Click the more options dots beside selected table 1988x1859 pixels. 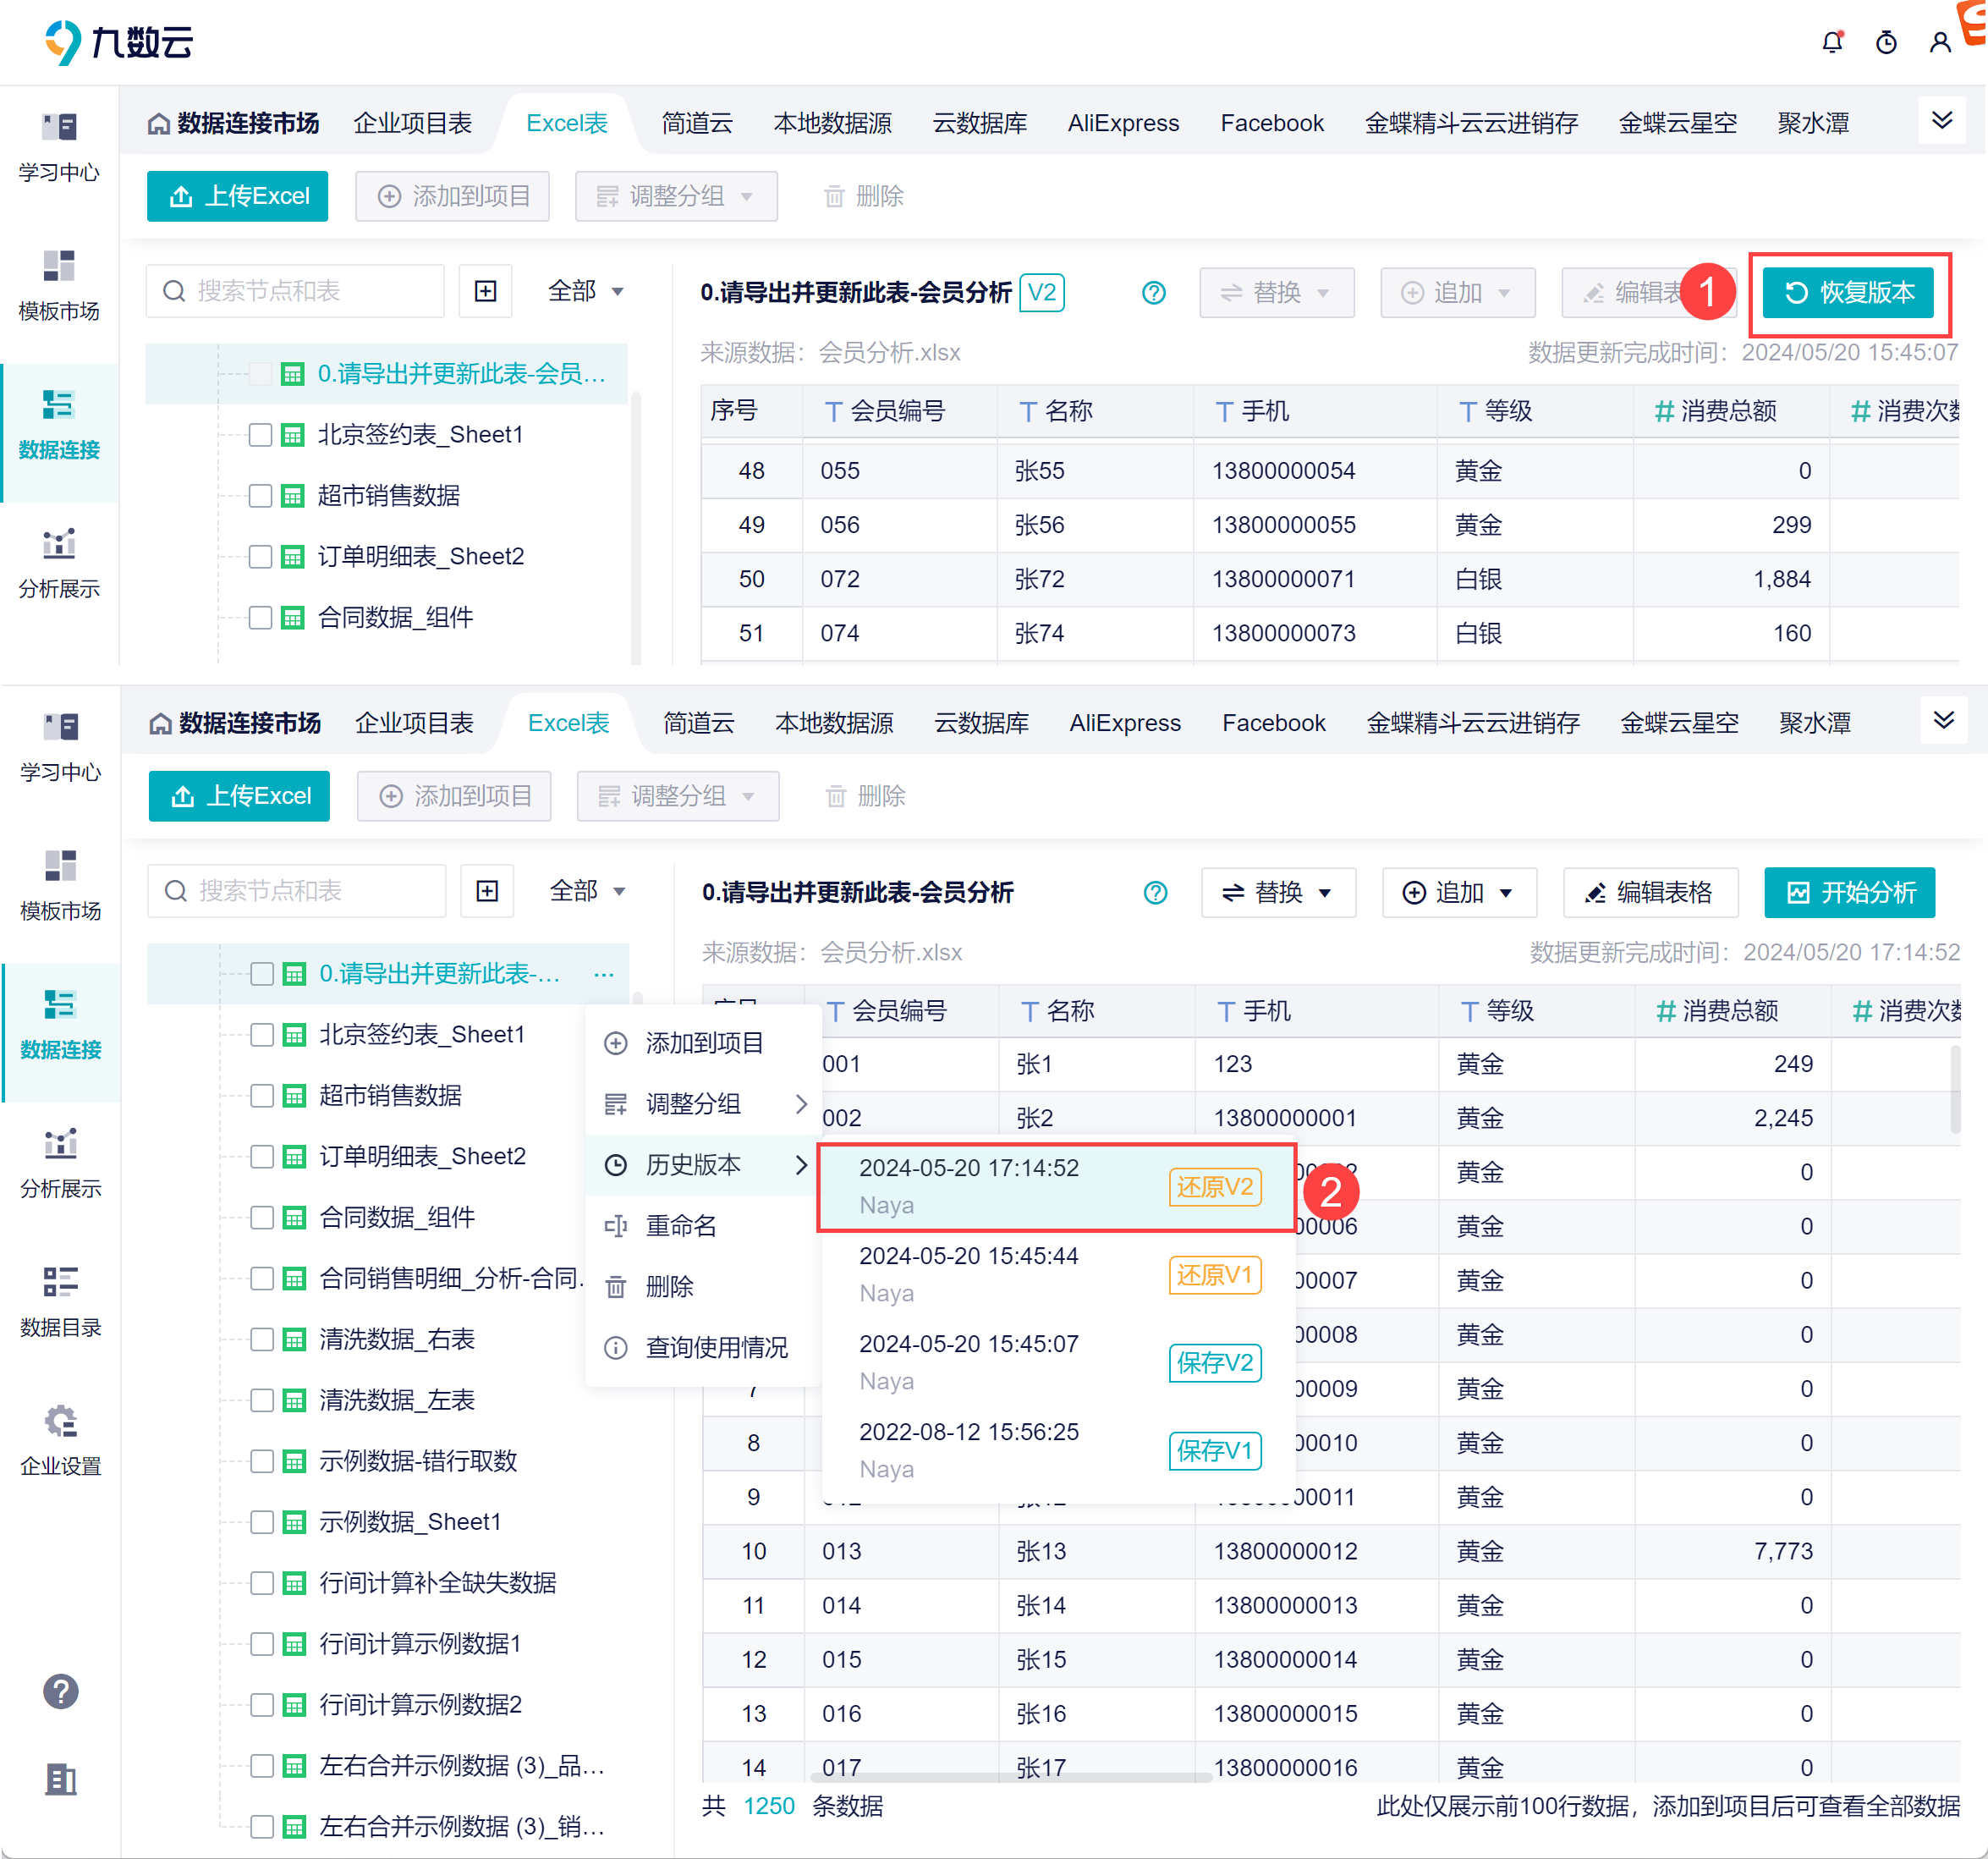[603, 974]
